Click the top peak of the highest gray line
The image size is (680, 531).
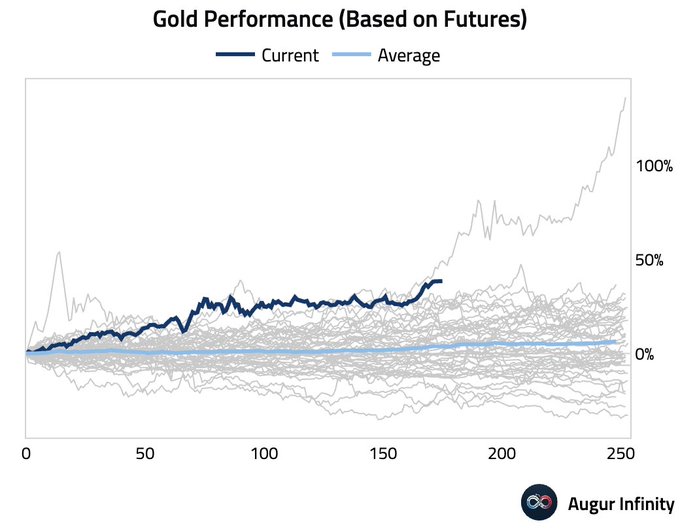626,98
